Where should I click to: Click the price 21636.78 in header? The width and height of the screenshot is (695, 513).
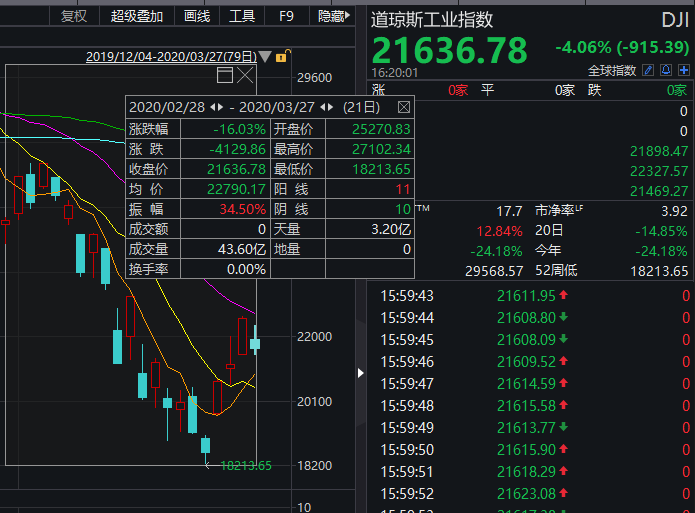[x=449, y=50]
